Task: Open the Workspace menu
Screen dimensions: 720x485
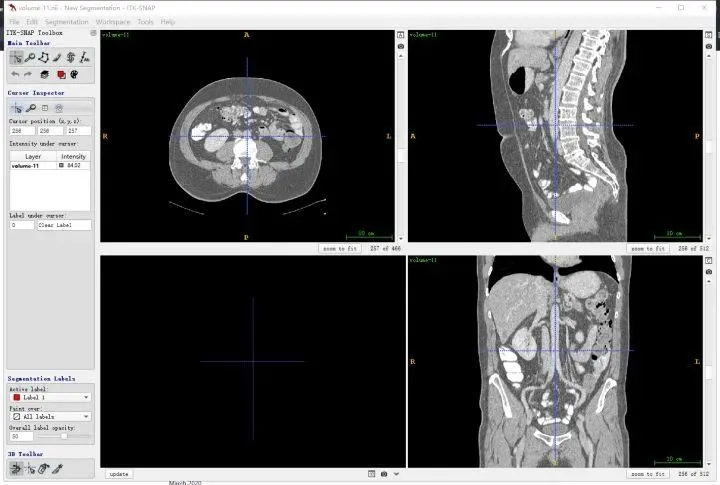Action: (x=113, y=22)
